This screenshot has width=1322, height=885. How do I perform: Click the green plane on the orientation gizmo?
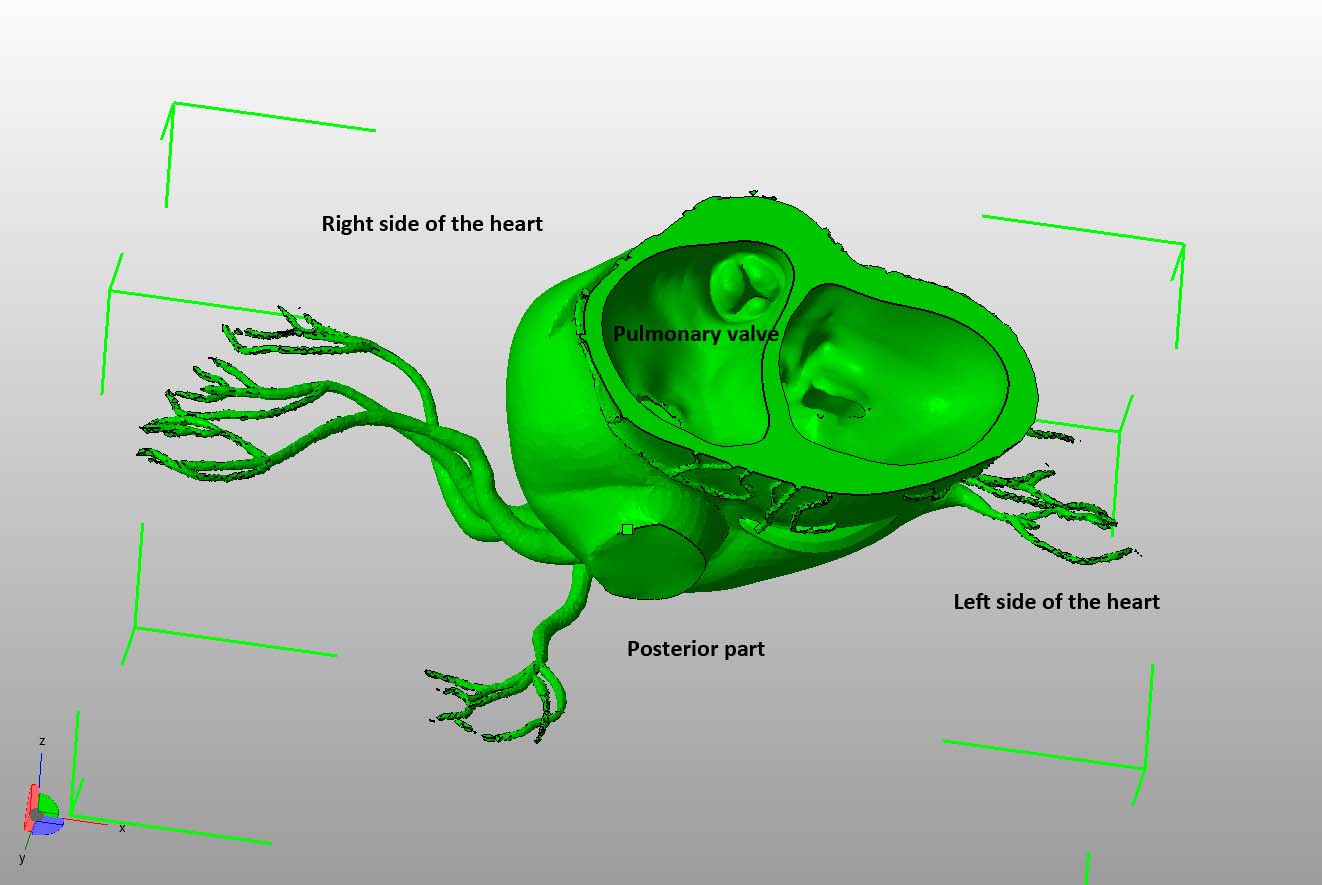(48, 806)
